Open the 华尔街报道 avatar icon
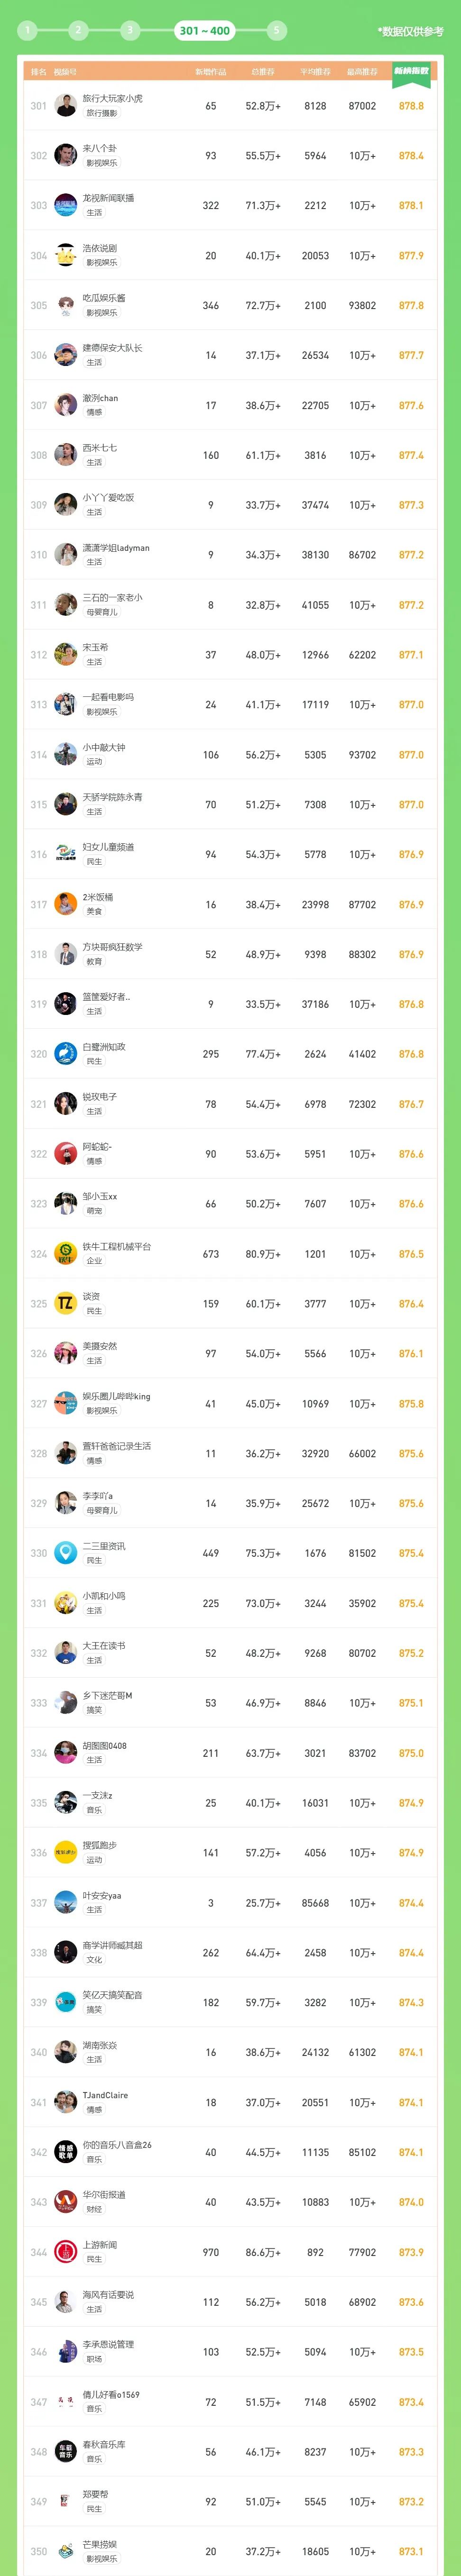 [x=66, y=2202]
